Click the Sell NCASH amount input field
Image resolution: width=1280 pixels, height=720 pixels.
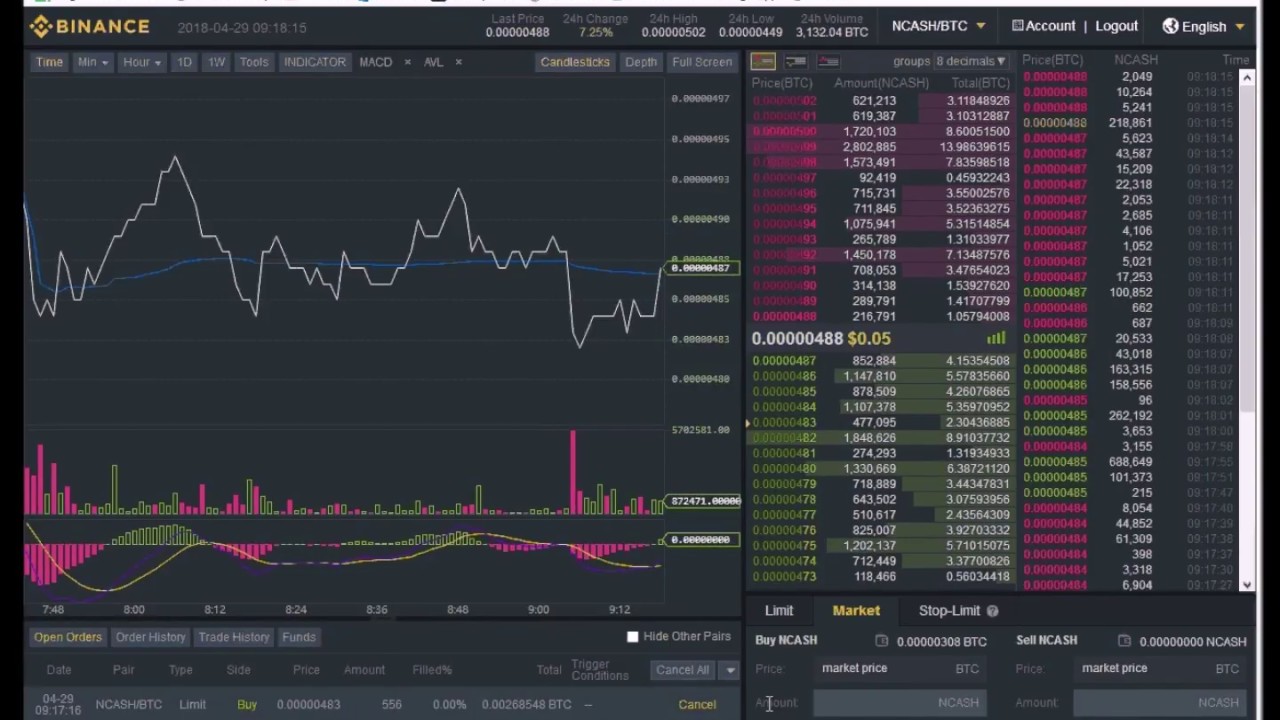coord(1159,703)
